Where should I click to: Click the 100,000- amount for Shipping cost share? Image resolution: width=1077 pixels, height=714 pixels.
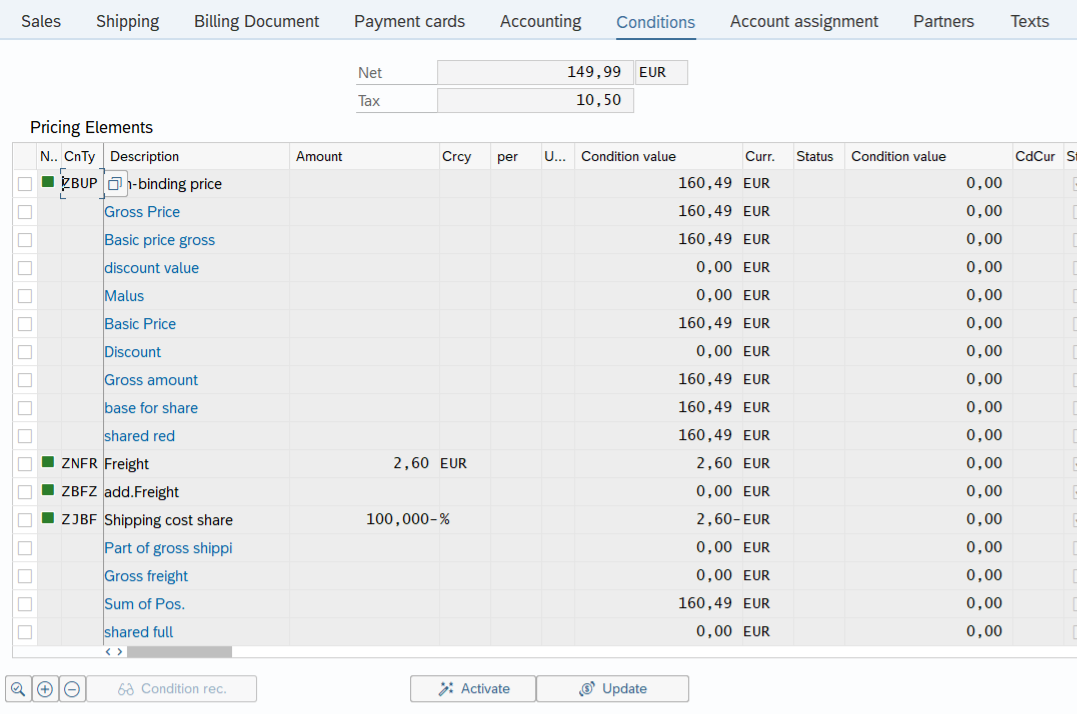coord(364,520)
